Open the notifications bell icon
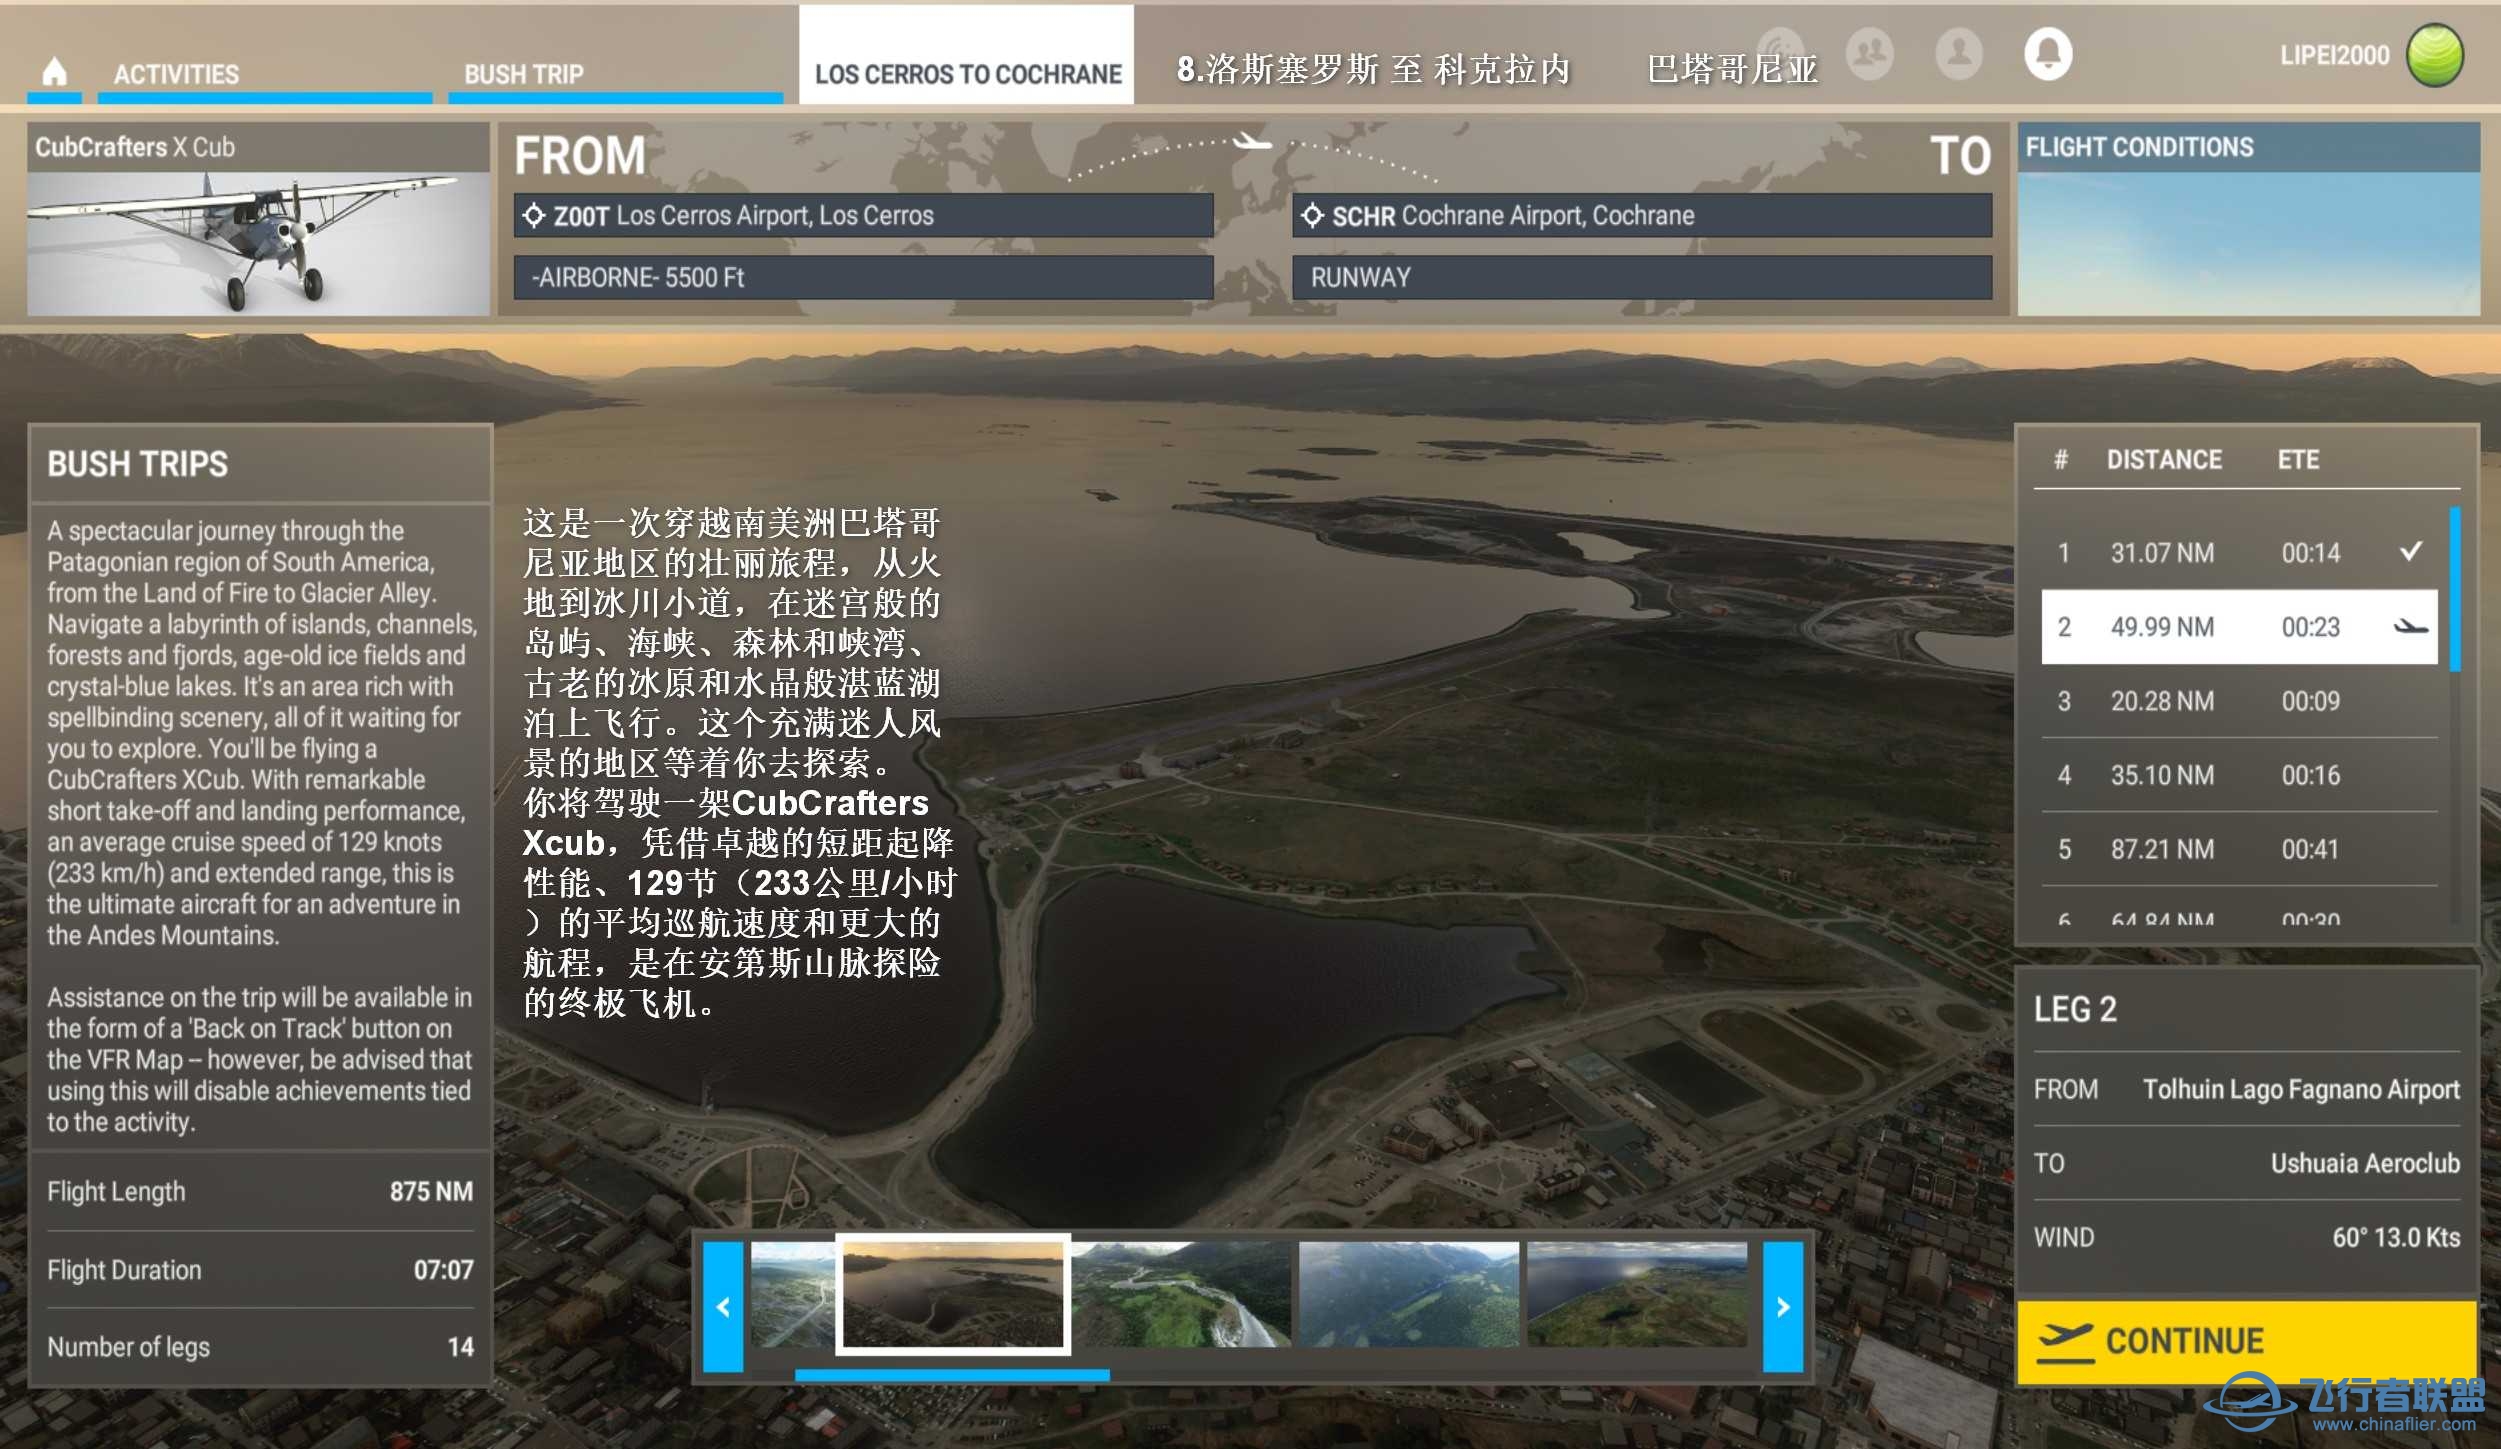The height and width of the screenshot is (1449, 2501). pyautogui.click(x=2048, y=52)
